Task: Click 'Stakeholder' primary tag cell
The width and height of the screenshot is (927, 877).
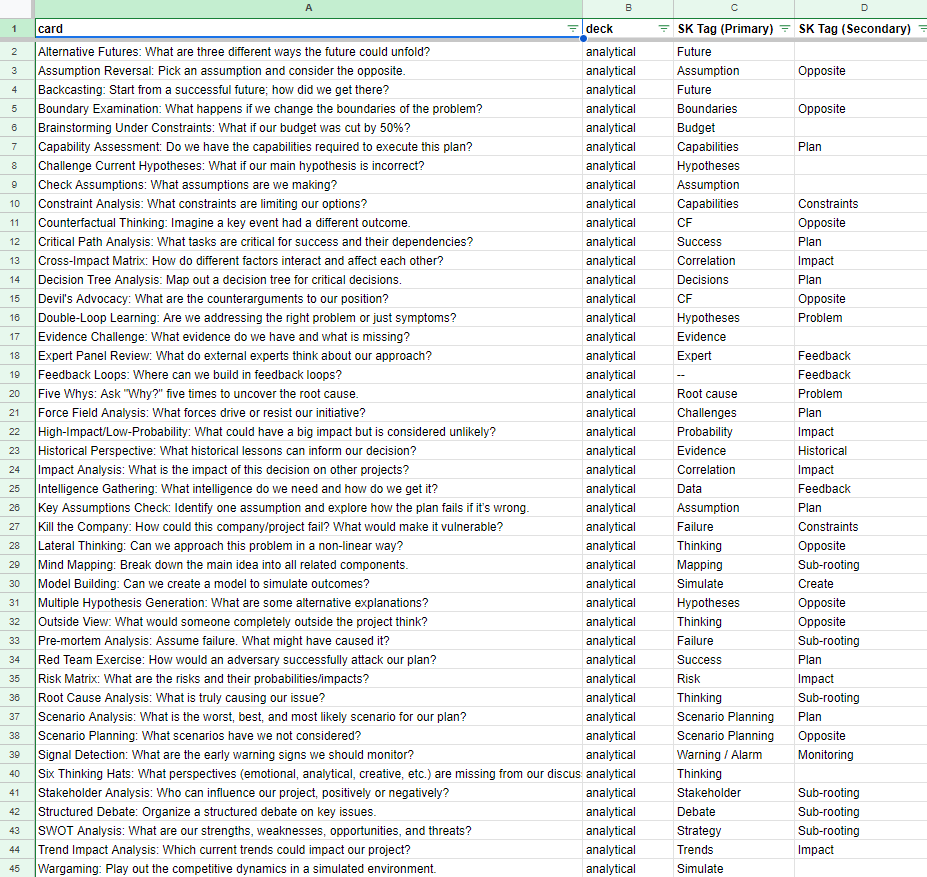Action: pos(734,792)
